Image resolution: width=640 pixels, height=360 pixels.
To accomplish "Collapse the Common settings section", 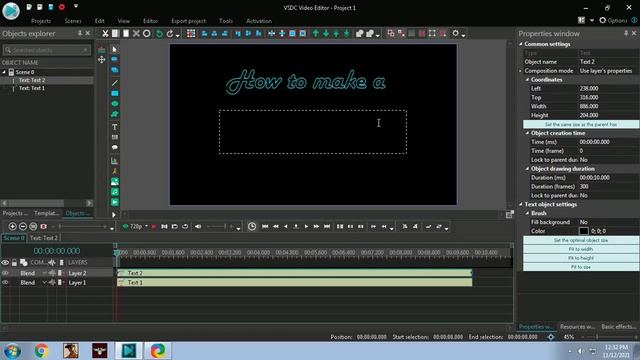I will 521,44.
